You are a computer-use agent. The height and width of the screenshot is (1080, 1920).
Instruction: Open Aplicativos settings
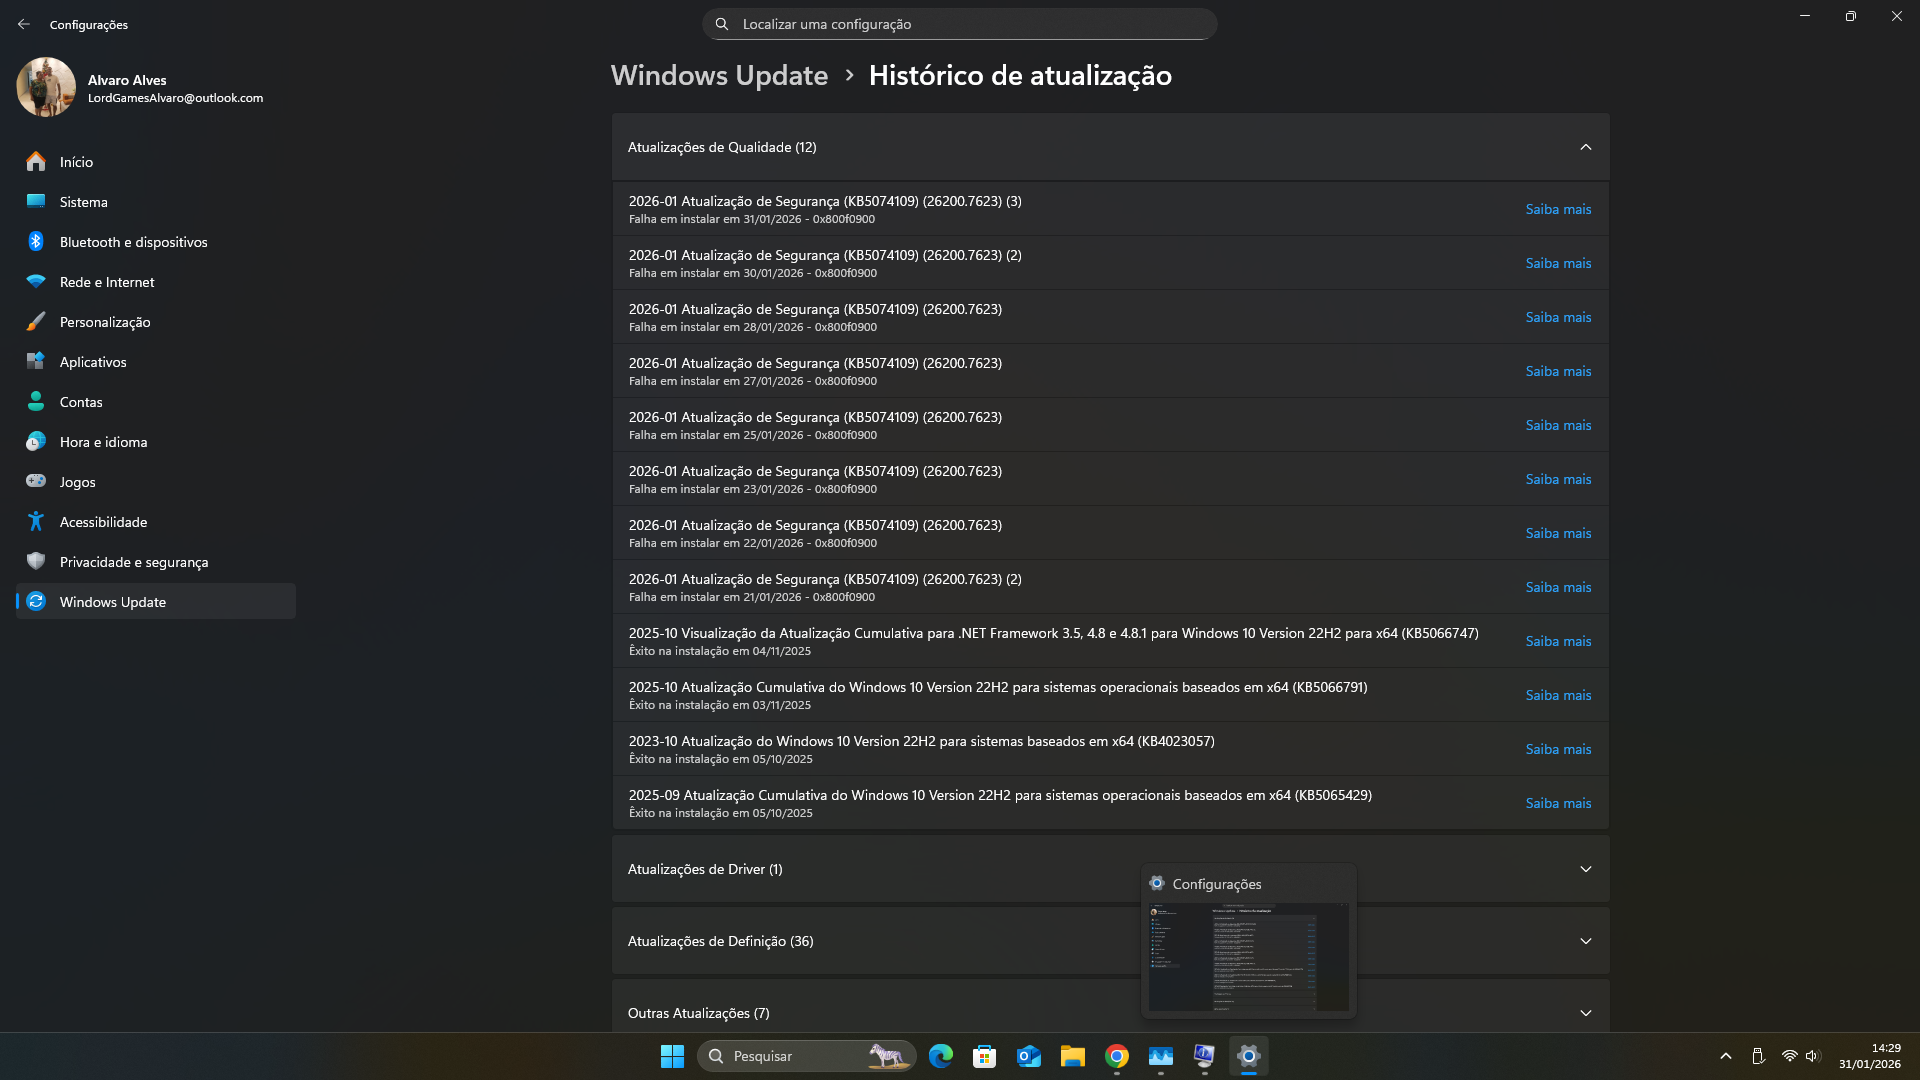click(x=156, y=362)
